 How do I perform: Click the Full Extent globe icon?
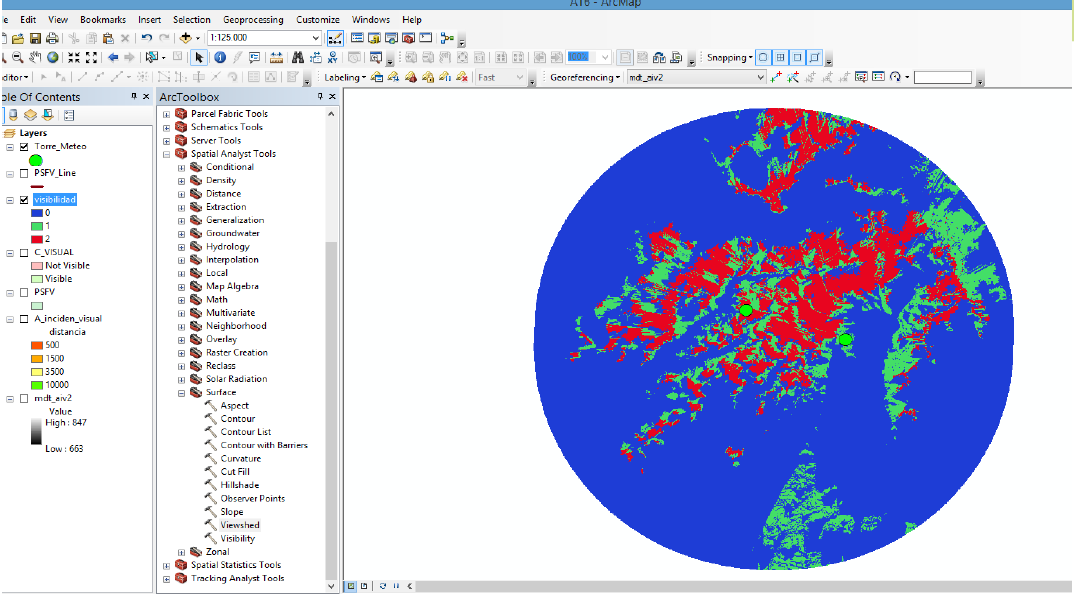52,58
